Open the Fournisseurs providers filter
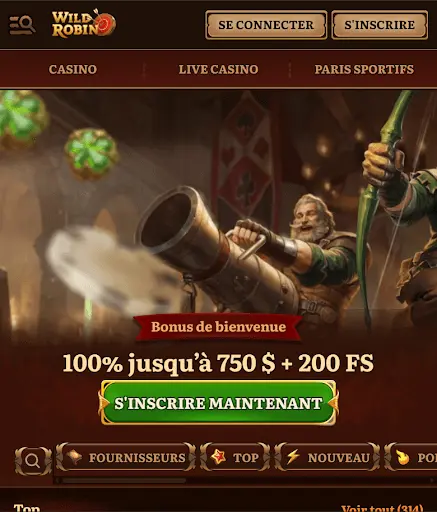The height and width of the screenshot is (512, 437). [x=126, y=457]
